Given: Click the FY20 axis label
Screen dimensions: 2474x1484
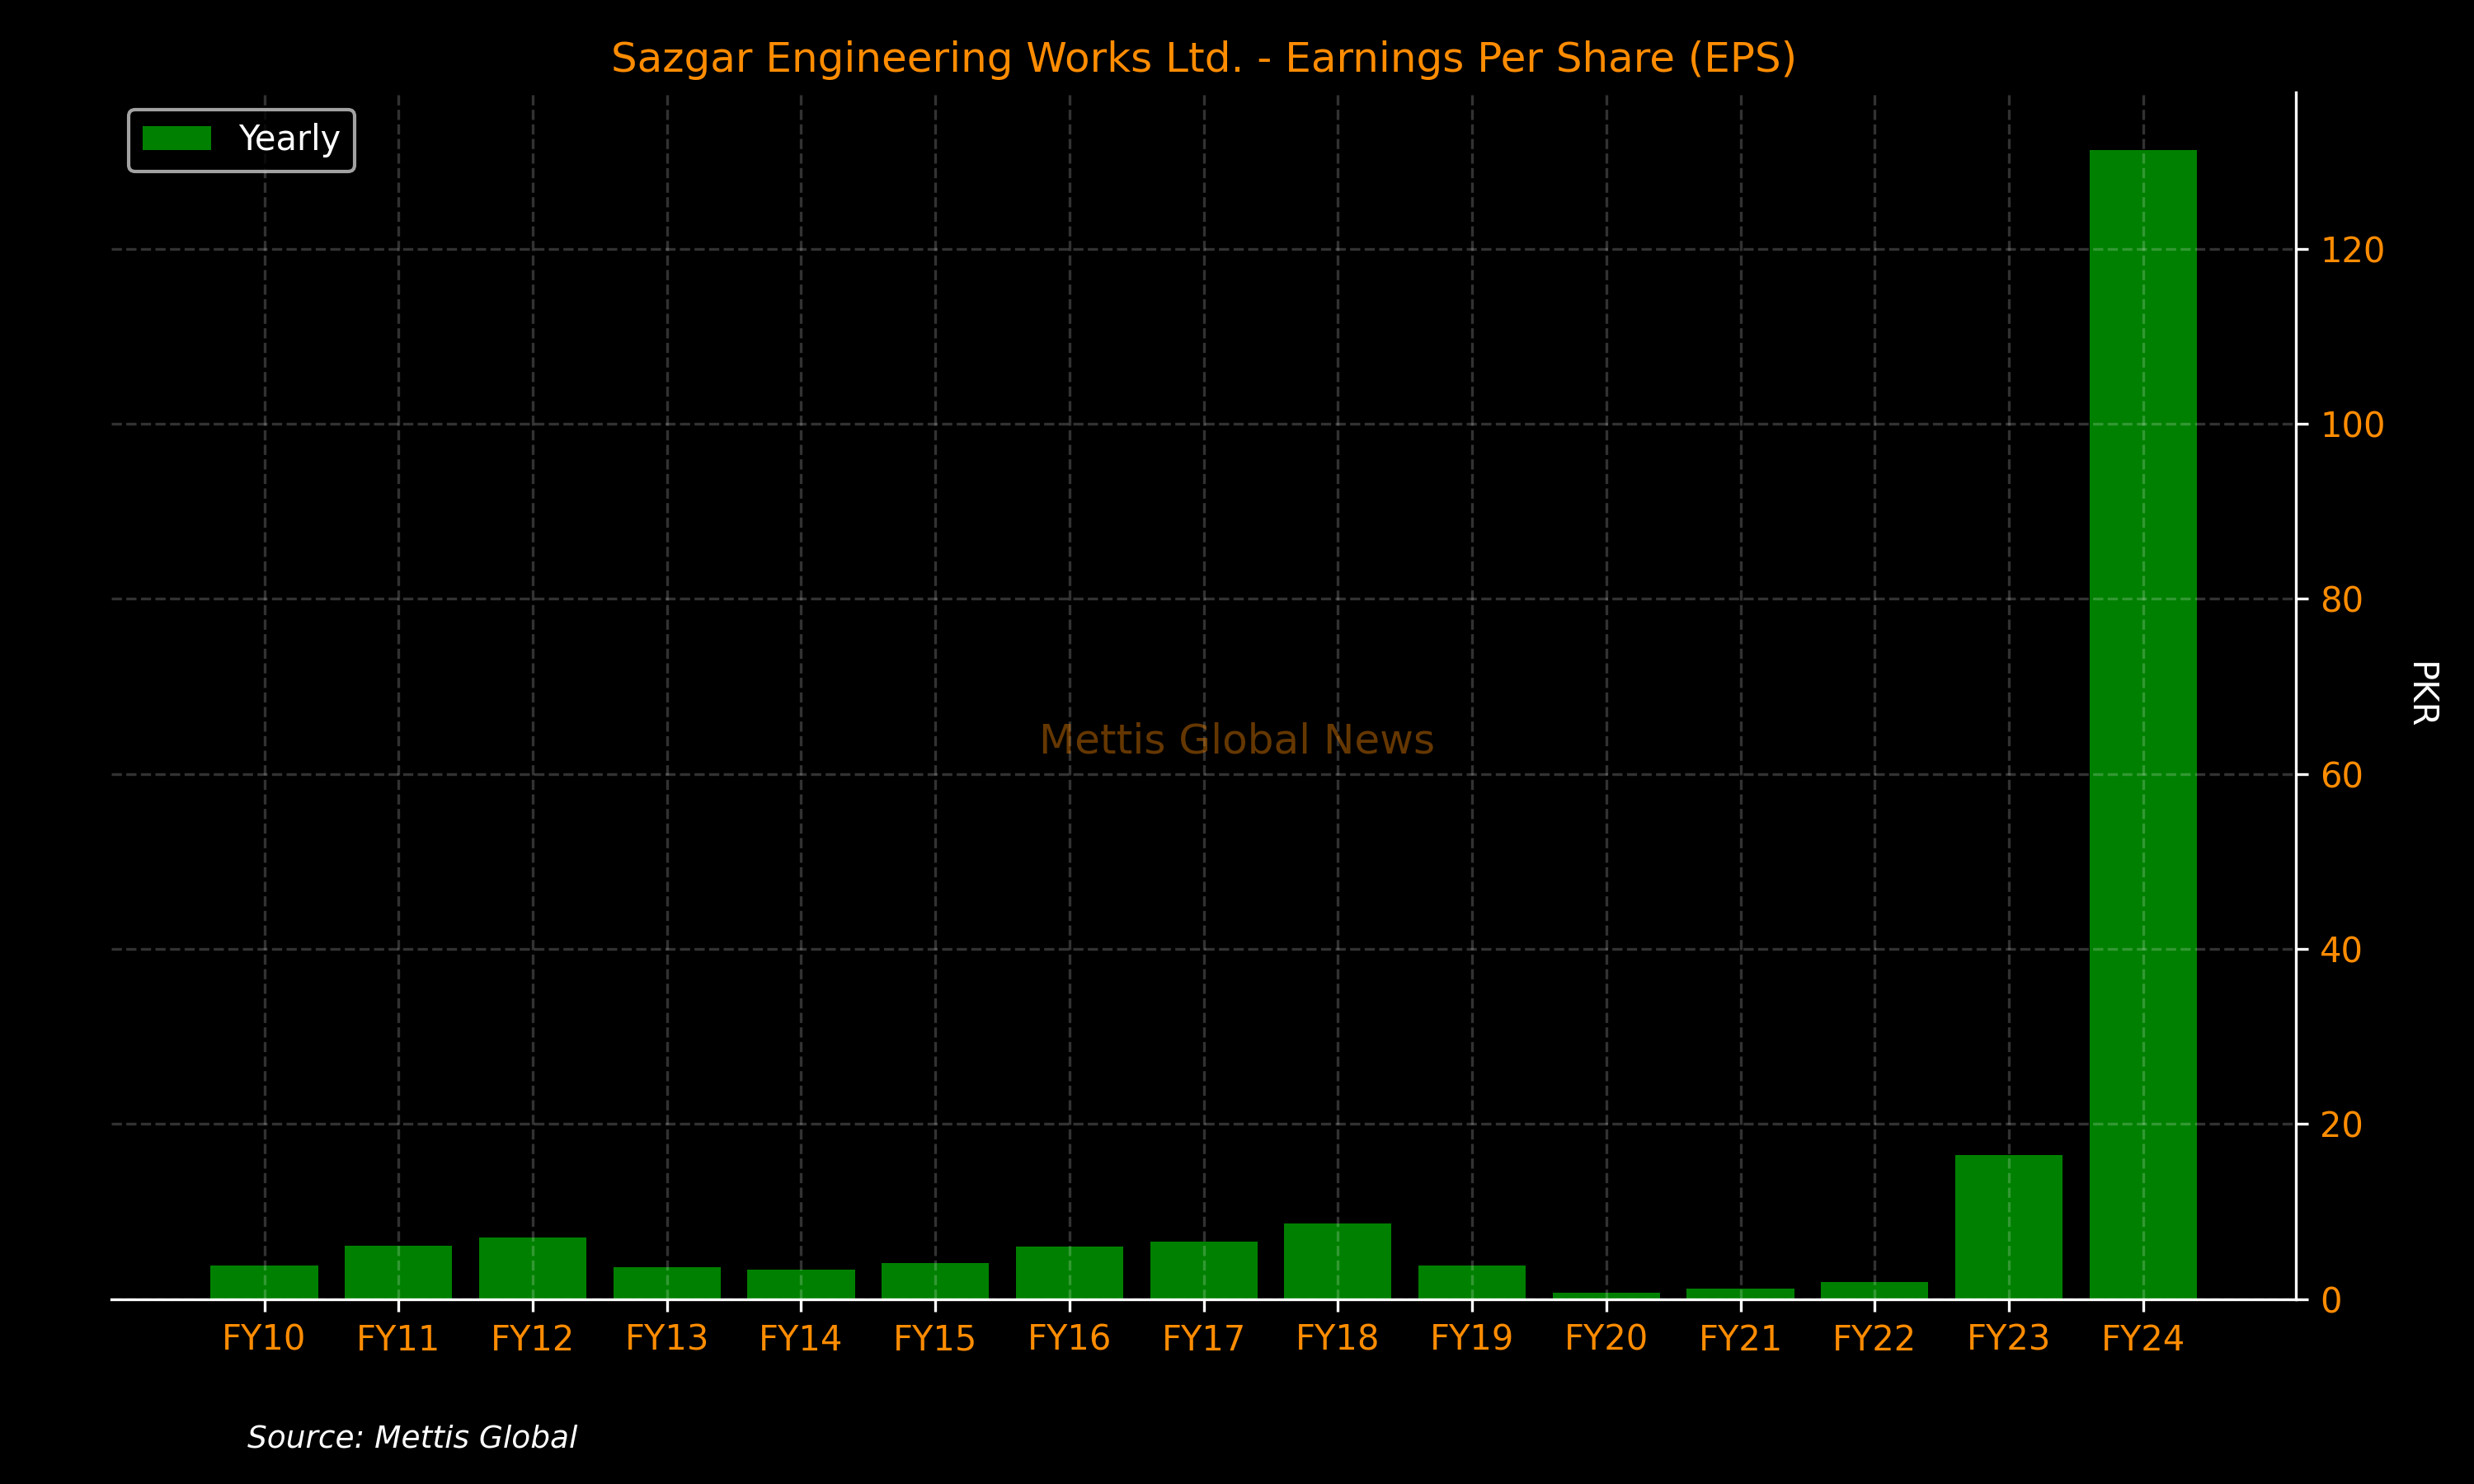Looking at the screenshot, I should point(1606,1338).
